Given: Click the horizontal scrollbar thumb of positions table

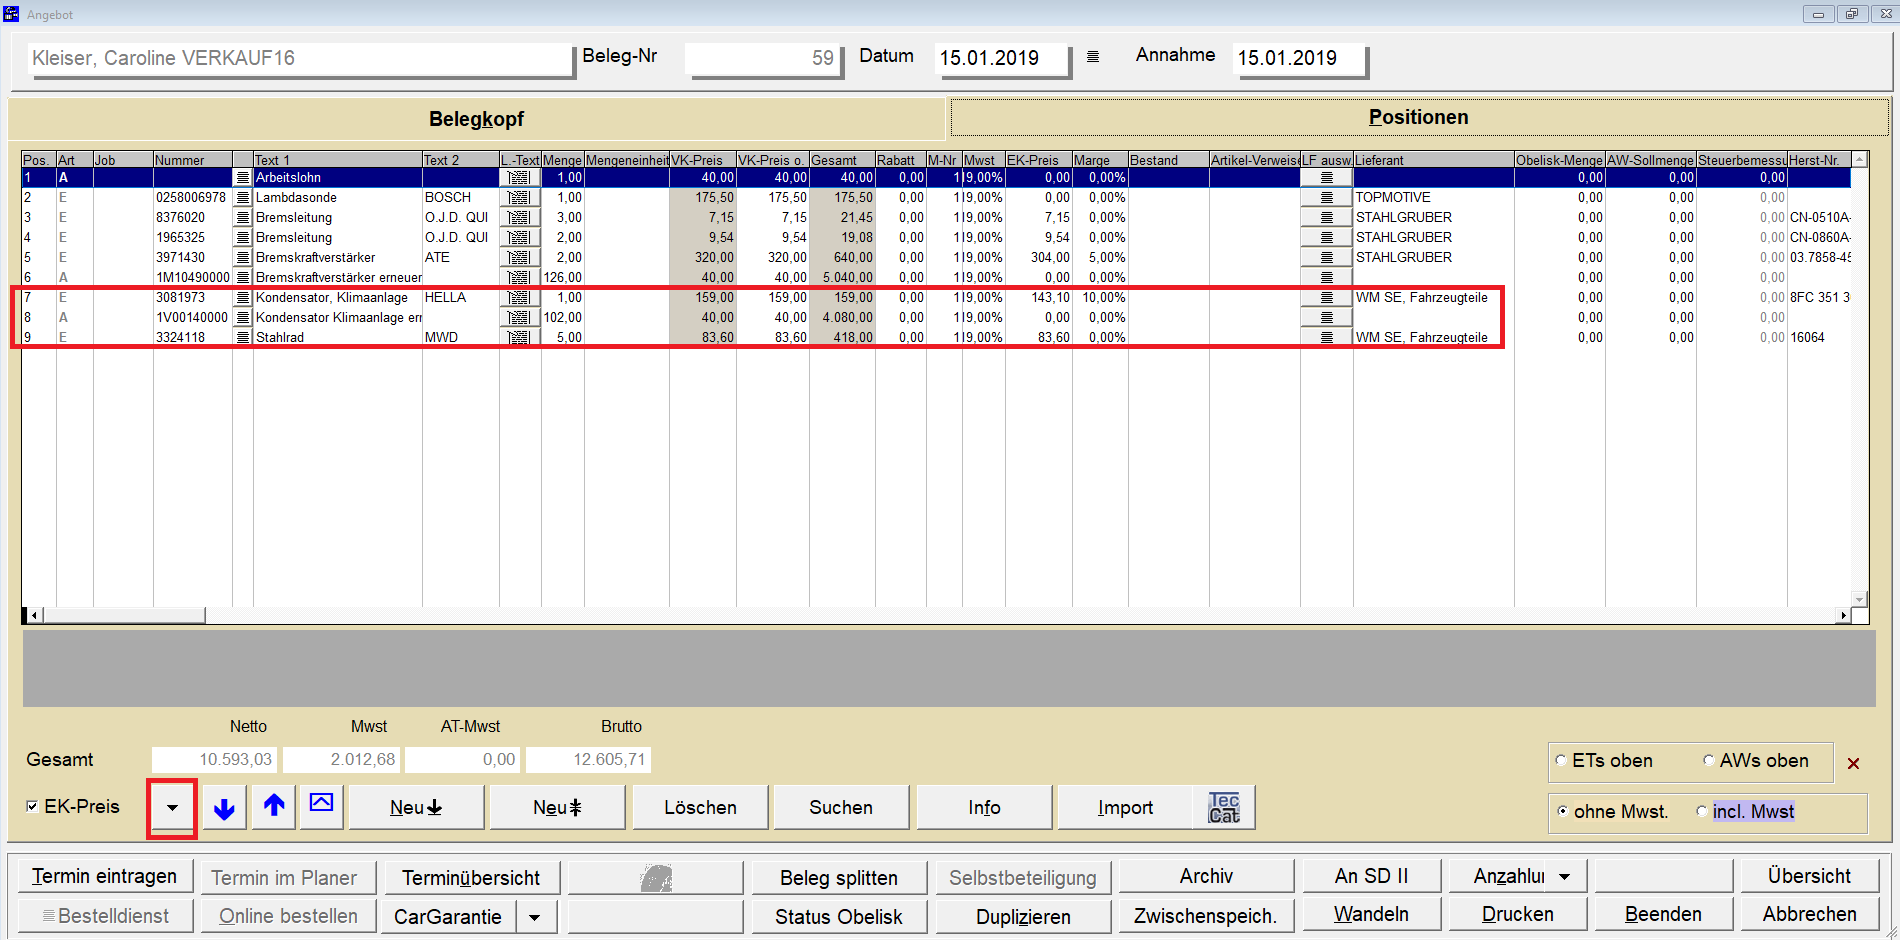Looking at the screenshot, I should coord(124,616).
